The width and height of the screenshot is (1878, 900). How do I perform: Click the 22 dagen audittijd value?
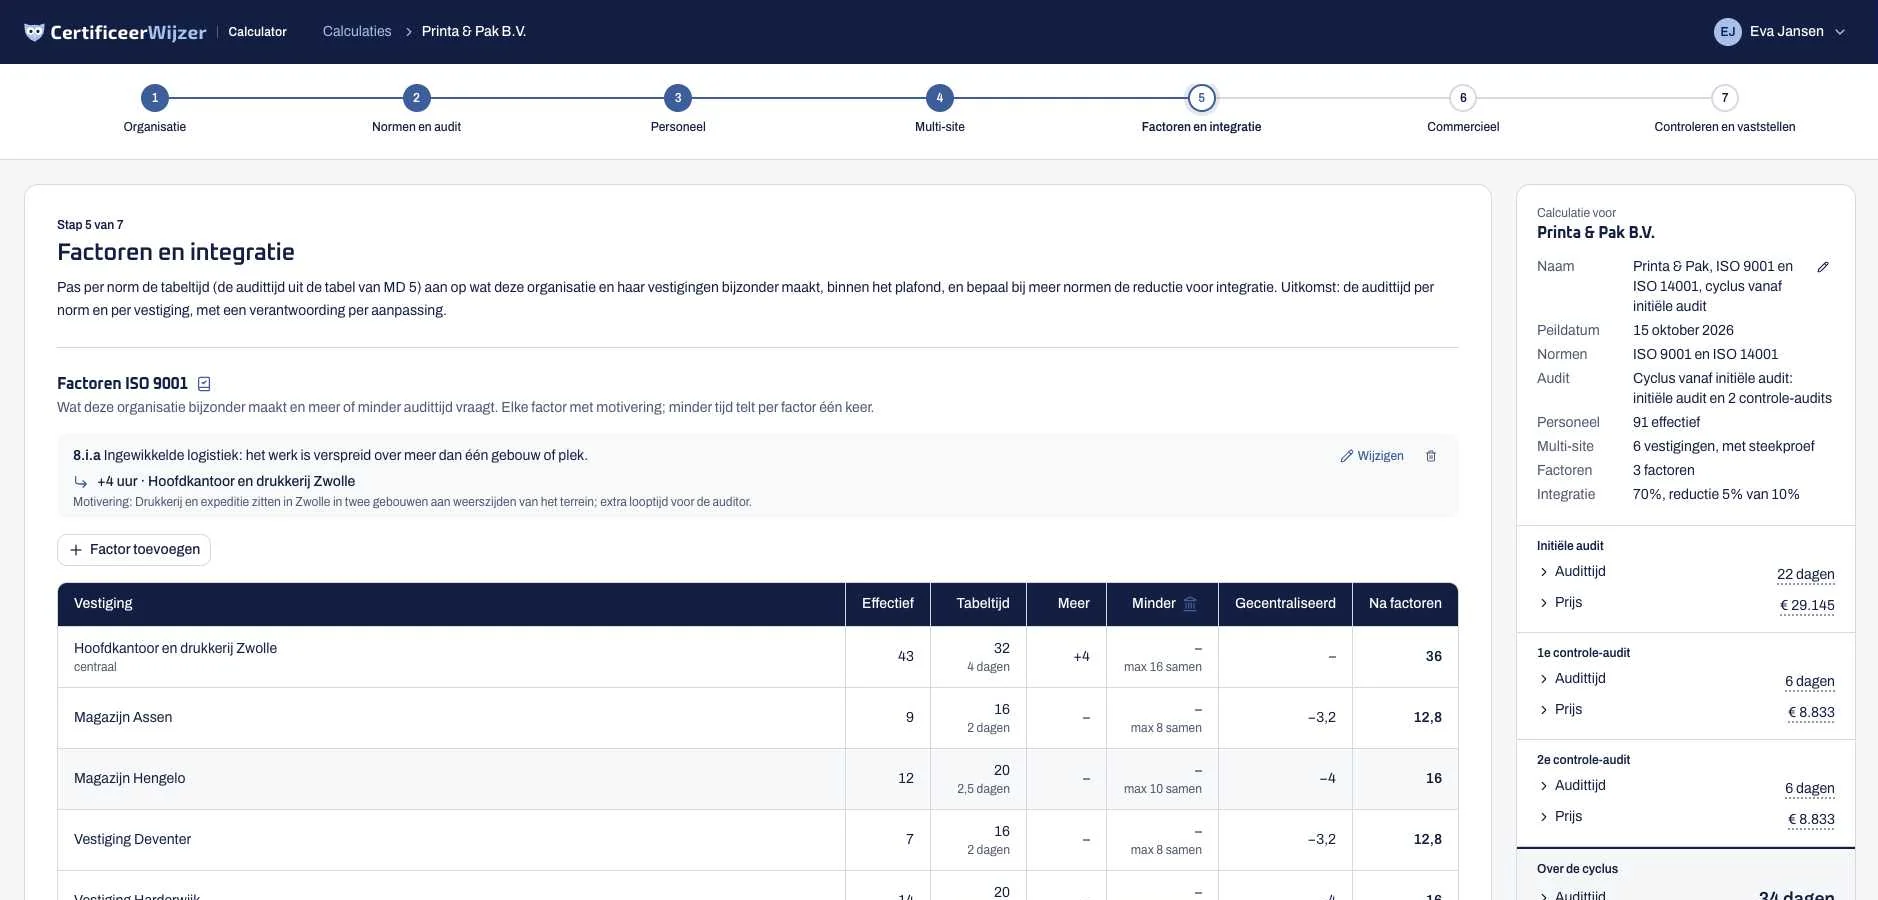coord(1806,574)
